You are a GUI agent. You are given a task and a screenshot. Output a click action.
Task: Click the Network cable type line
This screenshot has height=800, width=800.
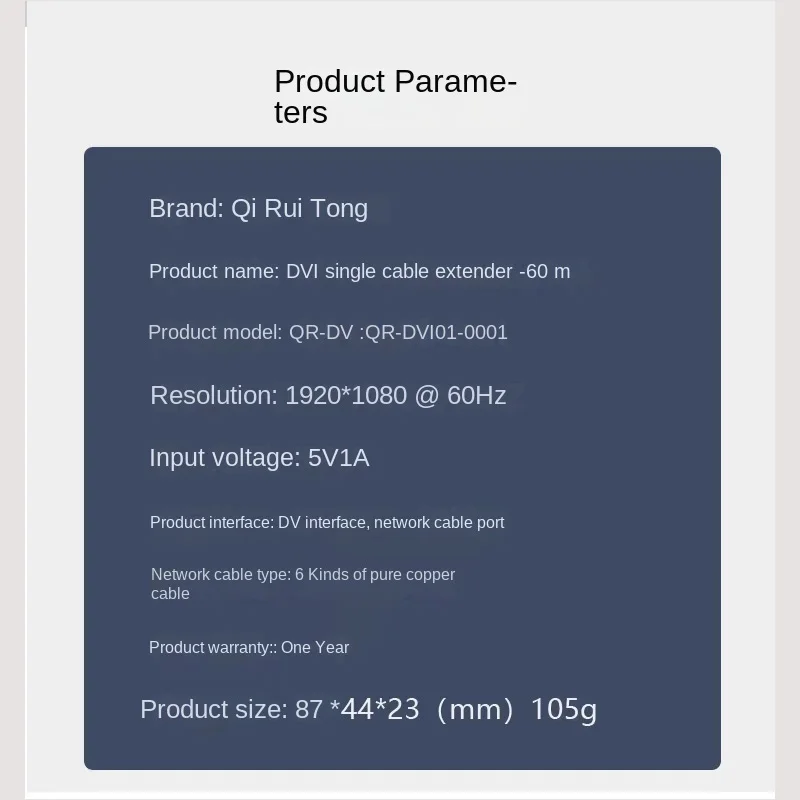(x=303, y=583)
